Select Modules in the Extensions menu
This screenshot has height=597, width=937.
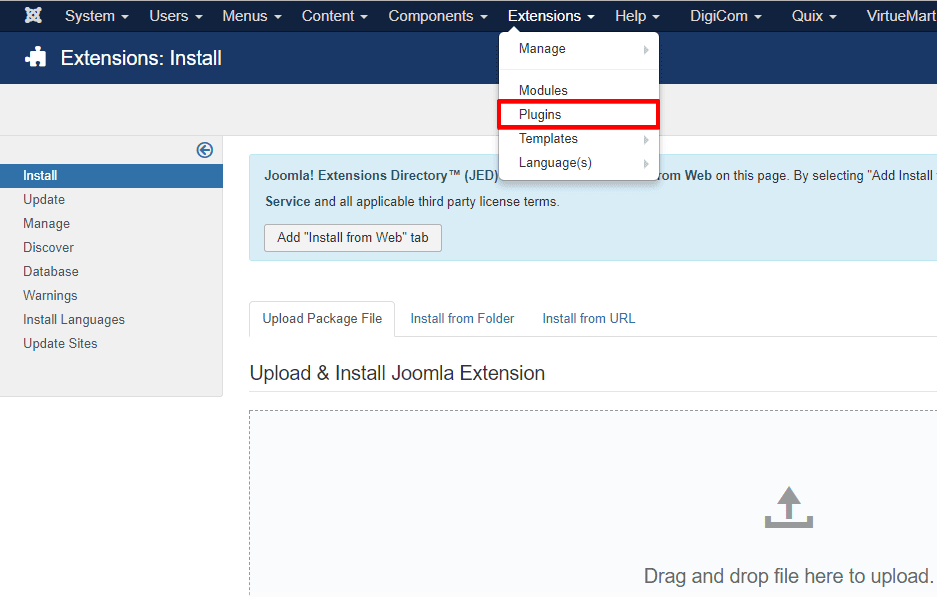point(578,91)
